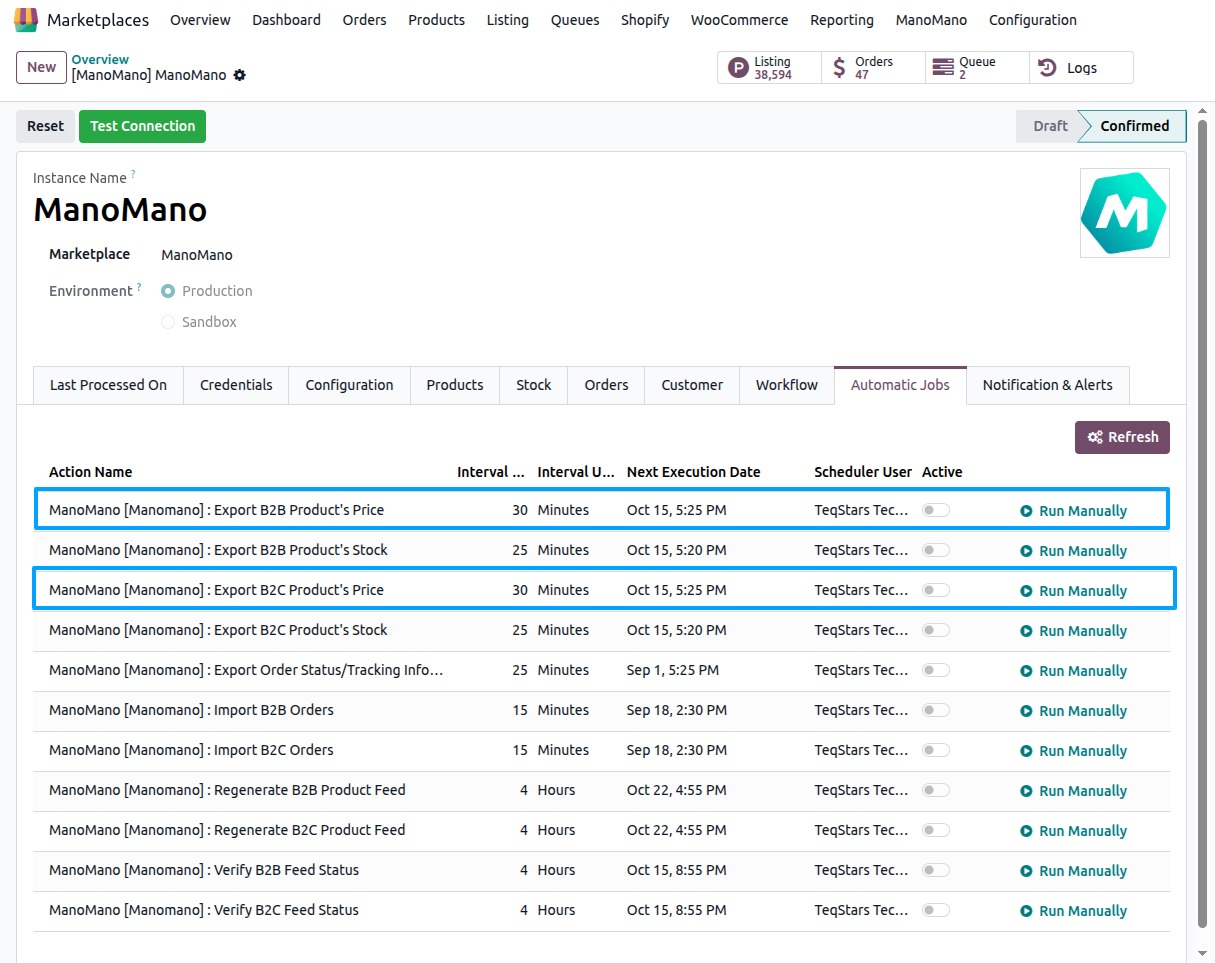Open the Queue stat button
Screen dimensions: 1215x963
[977, 68]
